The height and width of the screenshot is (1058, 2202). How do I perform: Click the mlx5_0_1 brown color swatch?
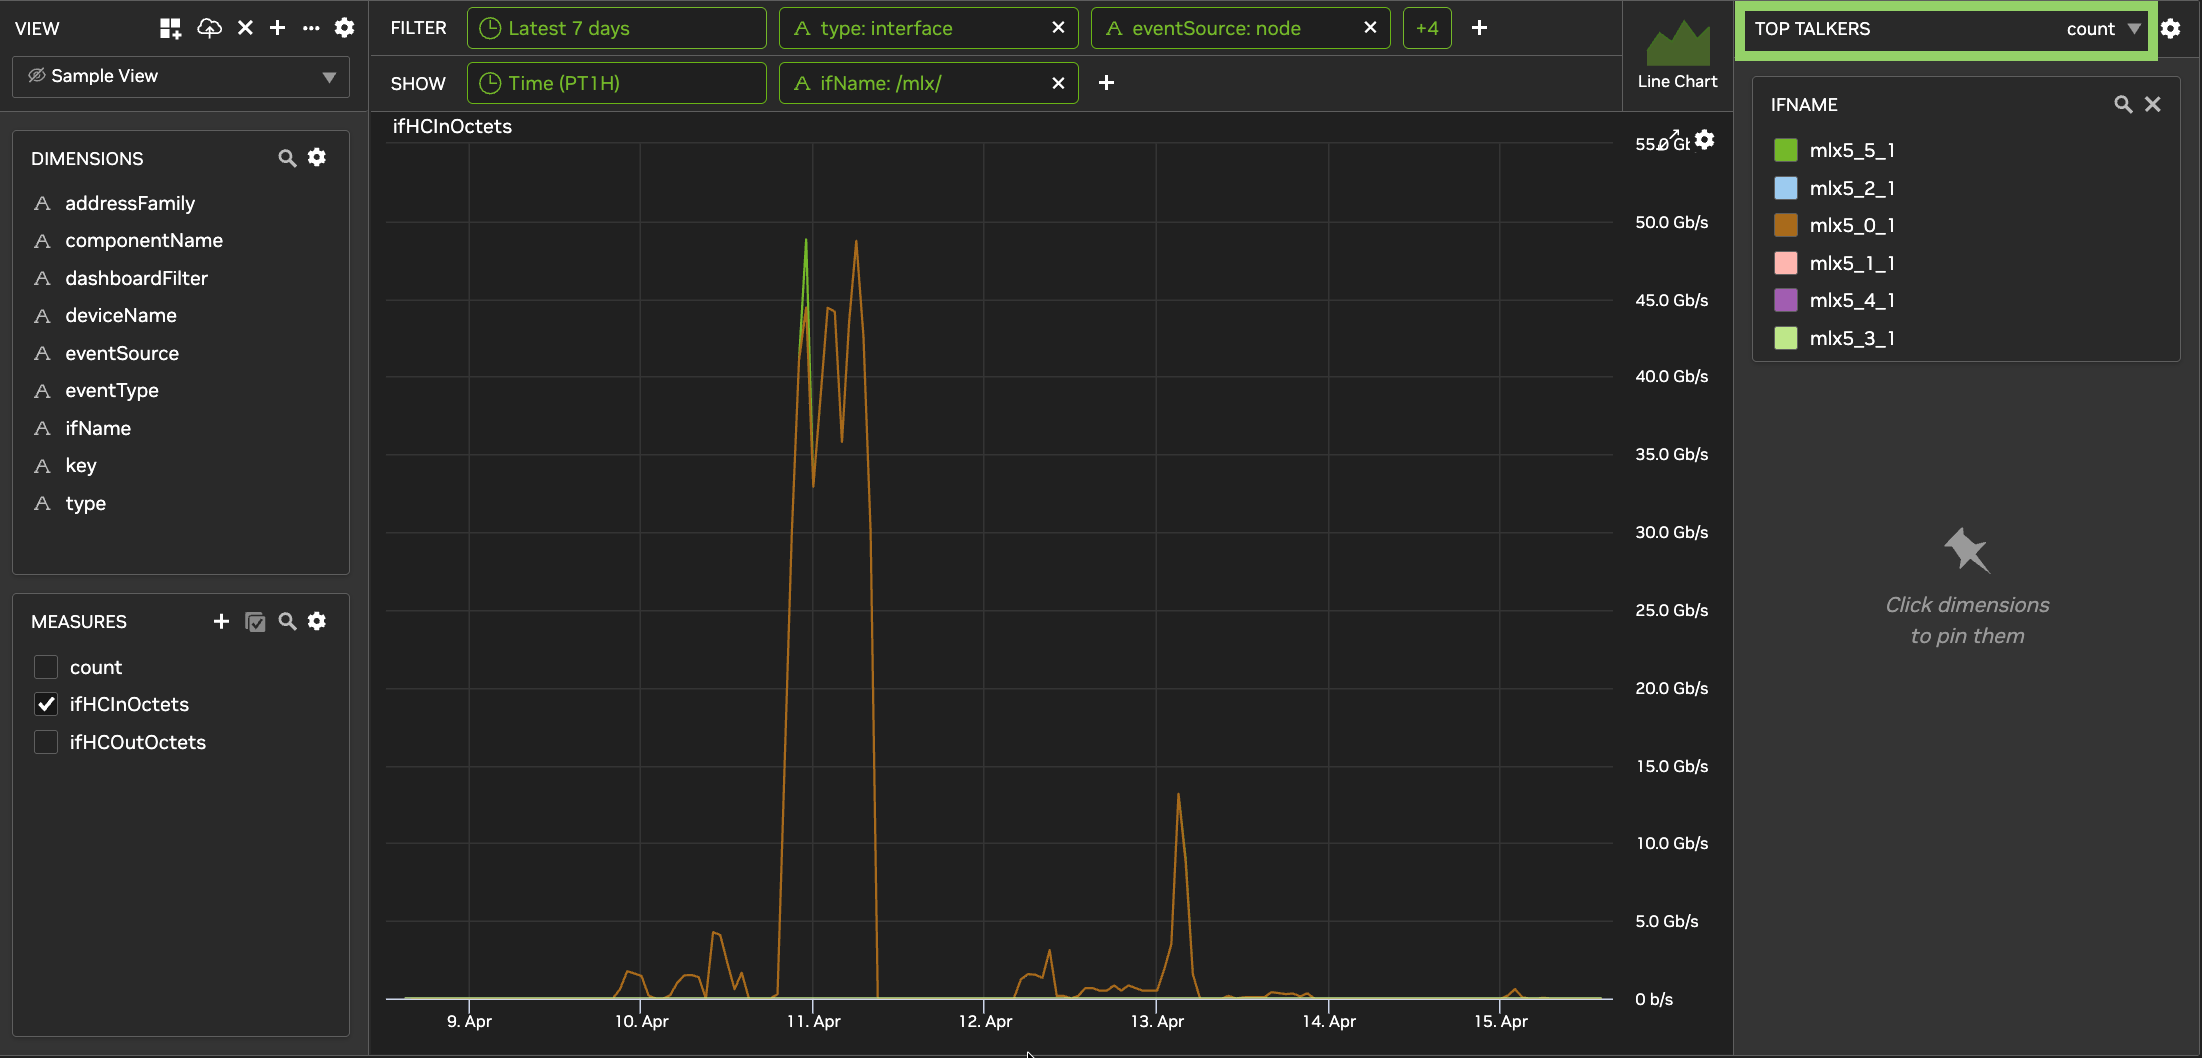point(1785,225)
